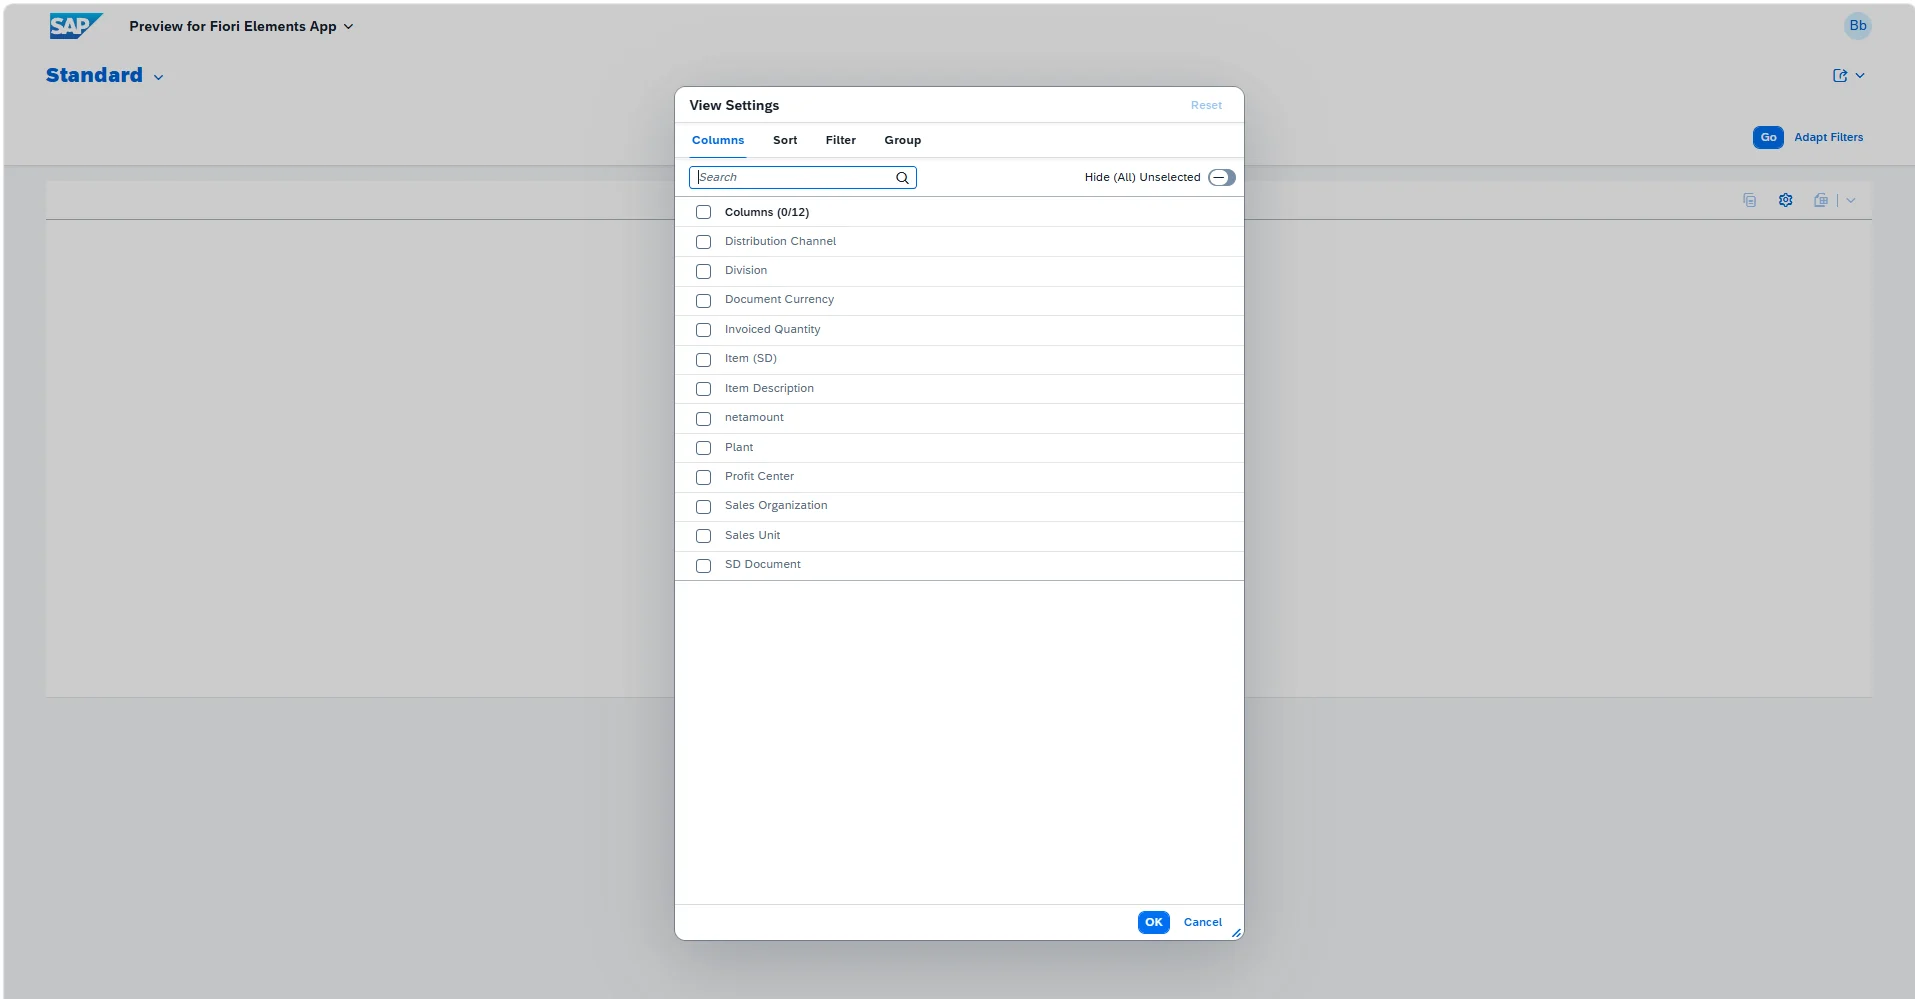Click the SAP logo
Image resolution: width=1915 pixels, height=999 pixels.
(76, 26)
